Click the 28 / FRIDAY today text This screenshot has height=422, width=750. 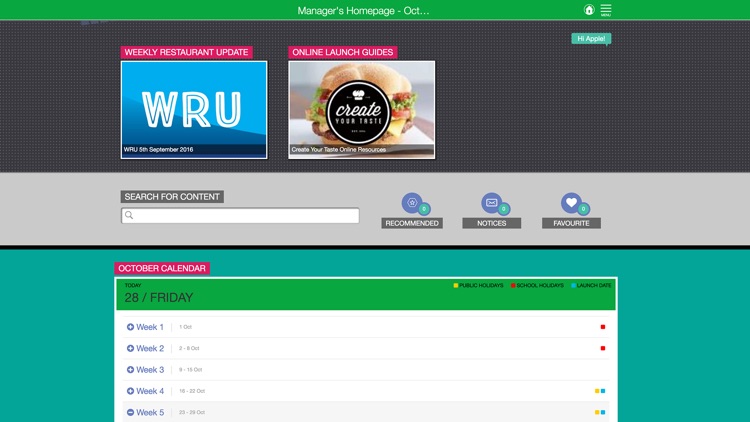[159, 298]
